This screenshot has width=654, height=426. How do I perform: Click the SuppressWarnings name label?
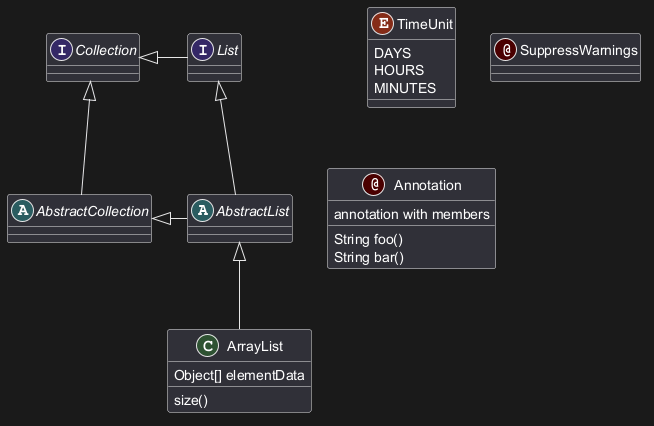(578, 50)
